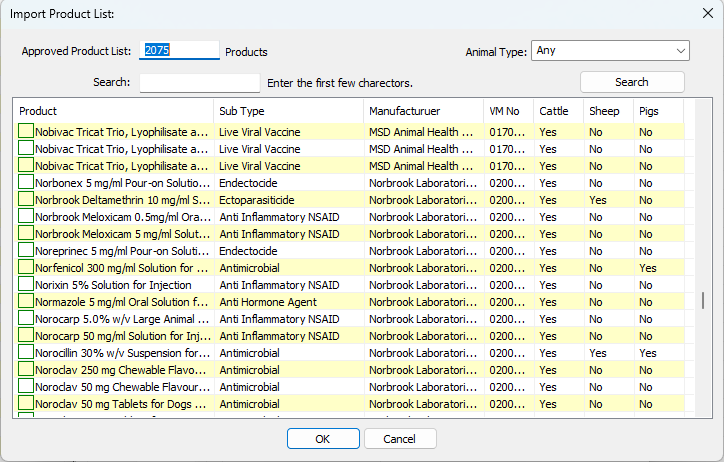The image size is (724, 462).
Task: Tick the checkbox for Norbrook Deltamethrin 10 mg/ml
Action: point(26,199)
